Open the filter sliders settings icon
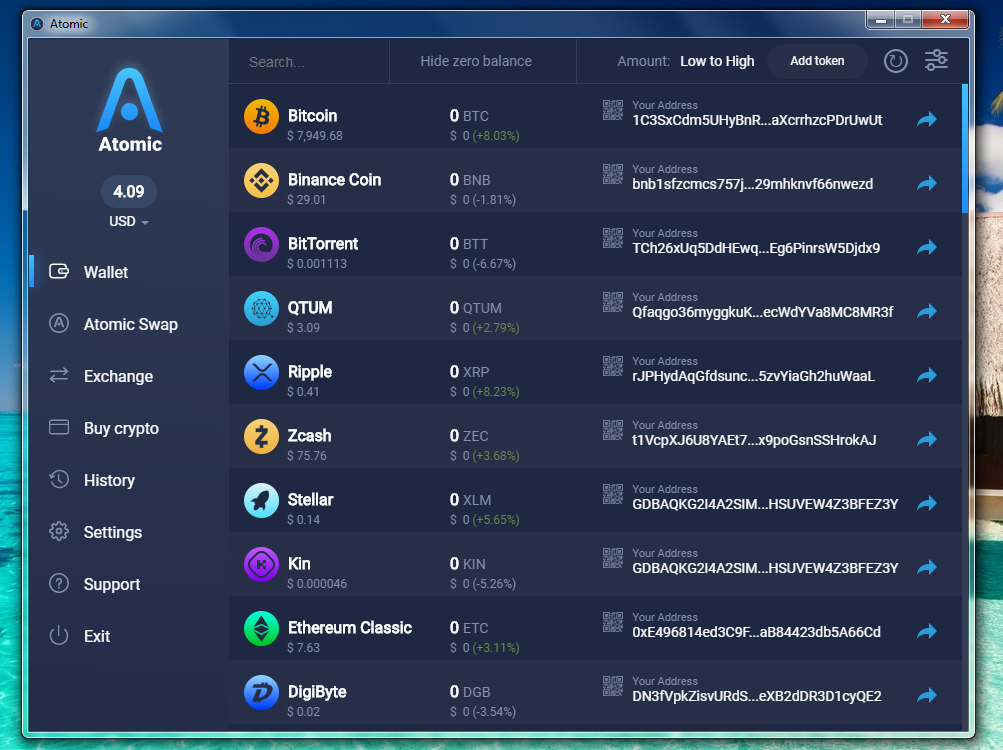Viewport: 1003px width, 750px height. tap(936, 61)
